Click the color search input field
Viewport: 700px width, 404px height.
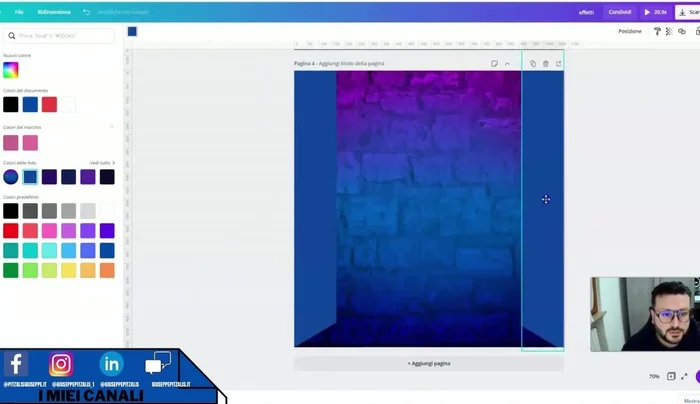point(60,36)
